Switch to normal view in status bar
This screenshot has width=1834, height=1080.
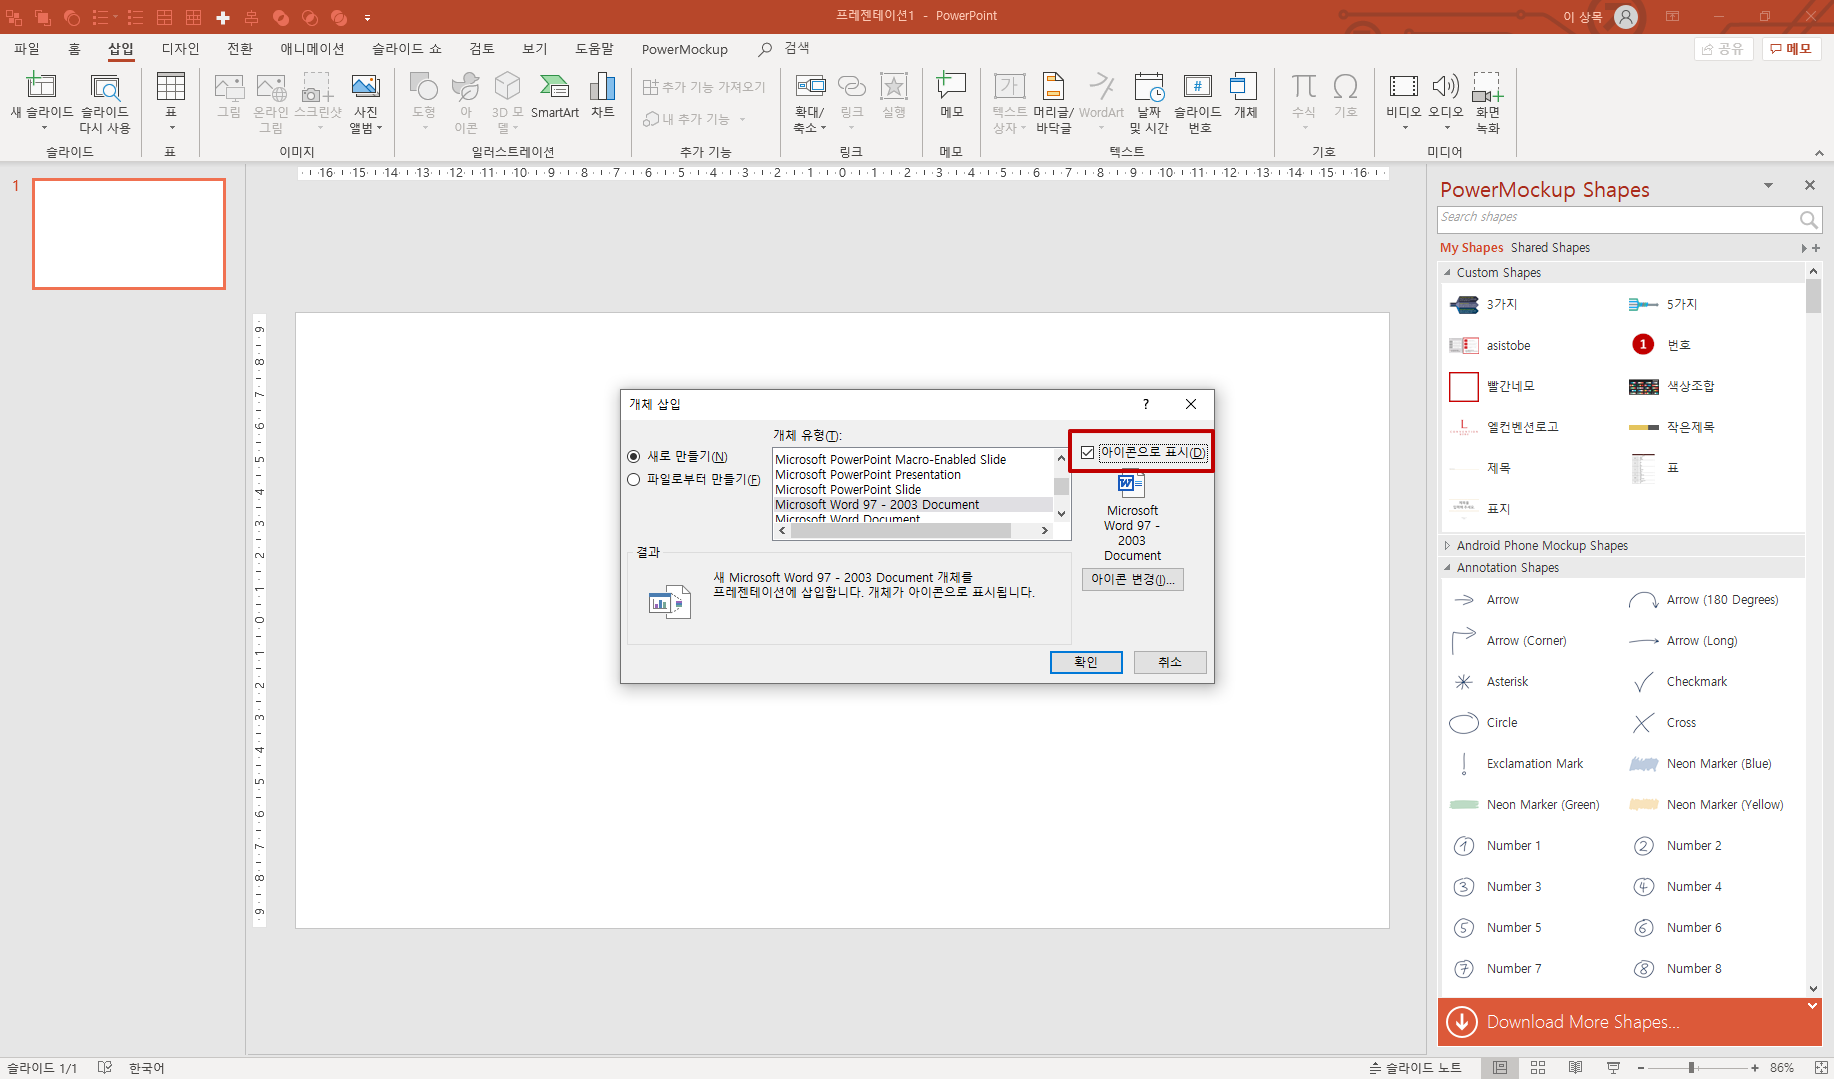tap(1500, 1068)
